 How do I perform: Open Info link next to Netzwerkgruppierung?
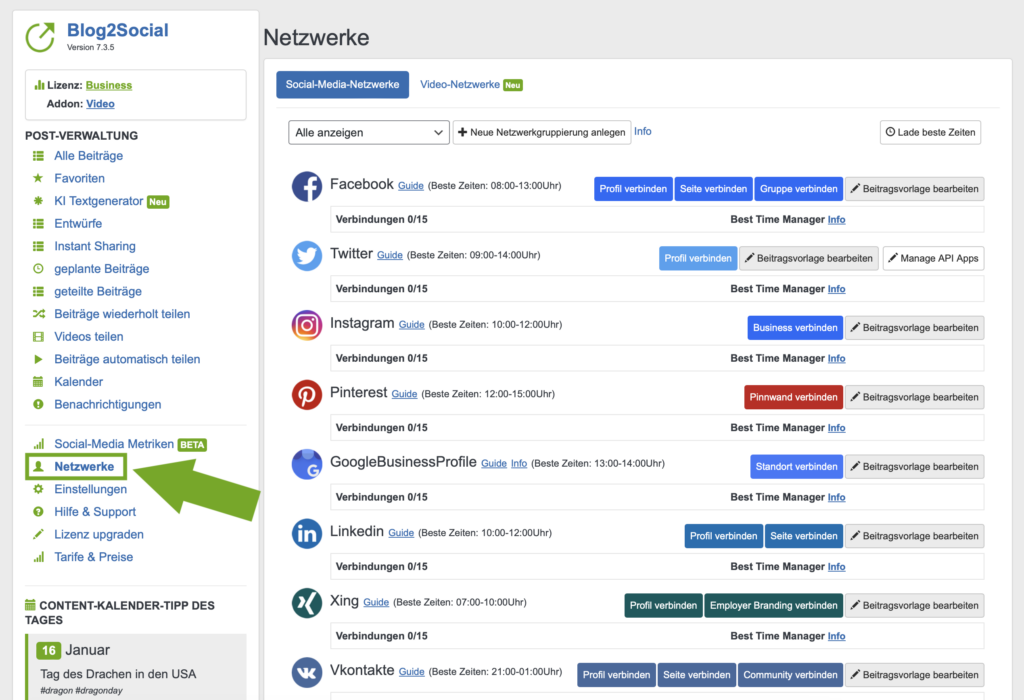point(643,131)
